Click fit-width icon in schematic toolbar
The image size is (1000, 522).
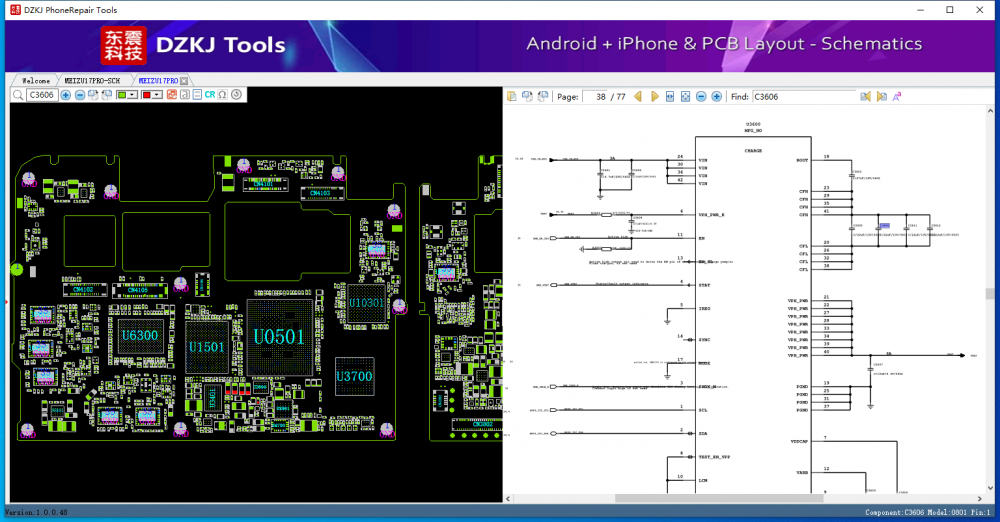pyautogui.click(x=670, y=97)
